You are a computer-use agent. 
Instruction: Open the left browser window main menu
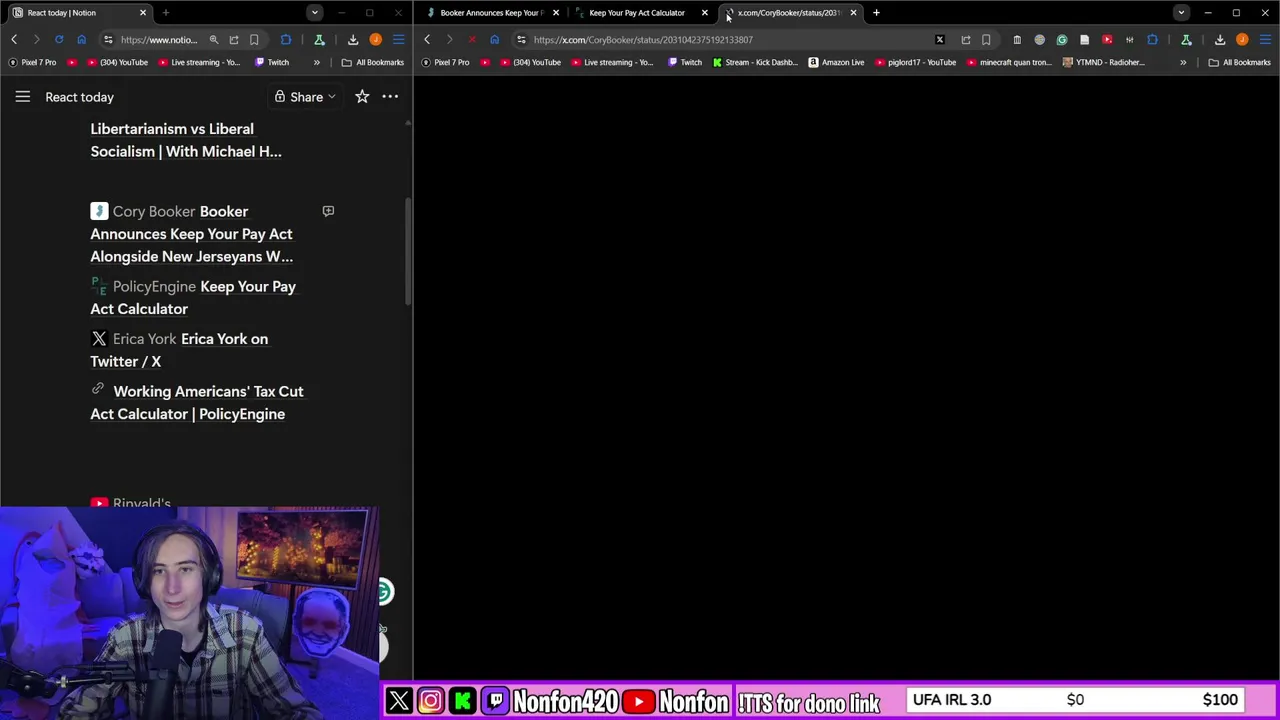pyautogui.click(x=398, y=40)
